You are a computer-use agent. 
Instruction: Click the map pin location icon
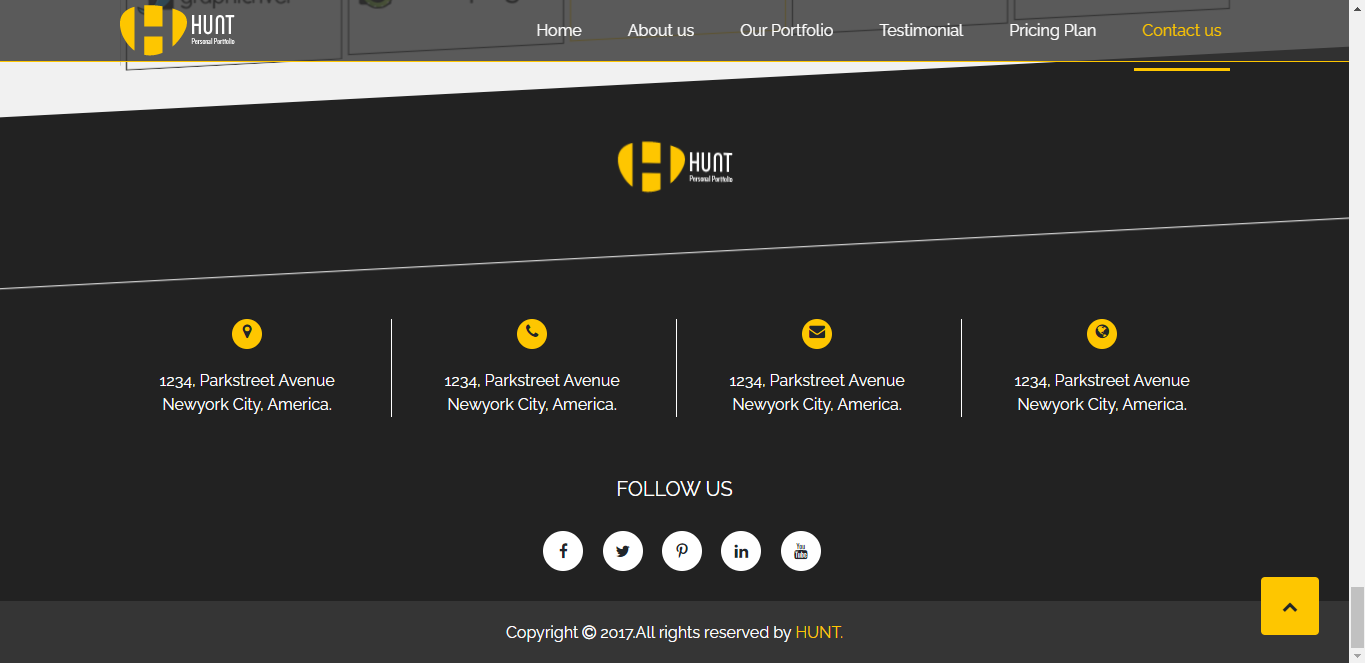(x=247, y=334)
